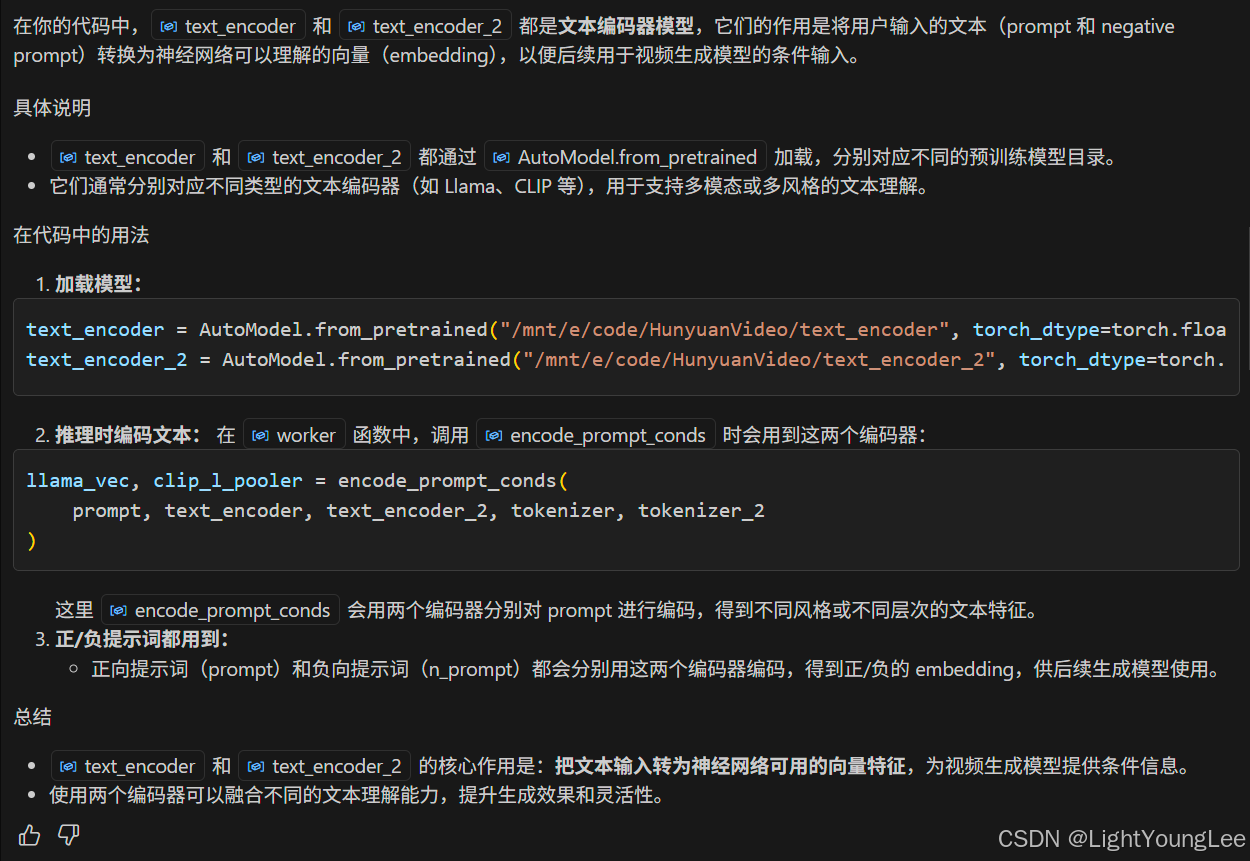Click the 推理时编码文本 list item title
This screenshot has width=1250, height=861.
(128, 435)
